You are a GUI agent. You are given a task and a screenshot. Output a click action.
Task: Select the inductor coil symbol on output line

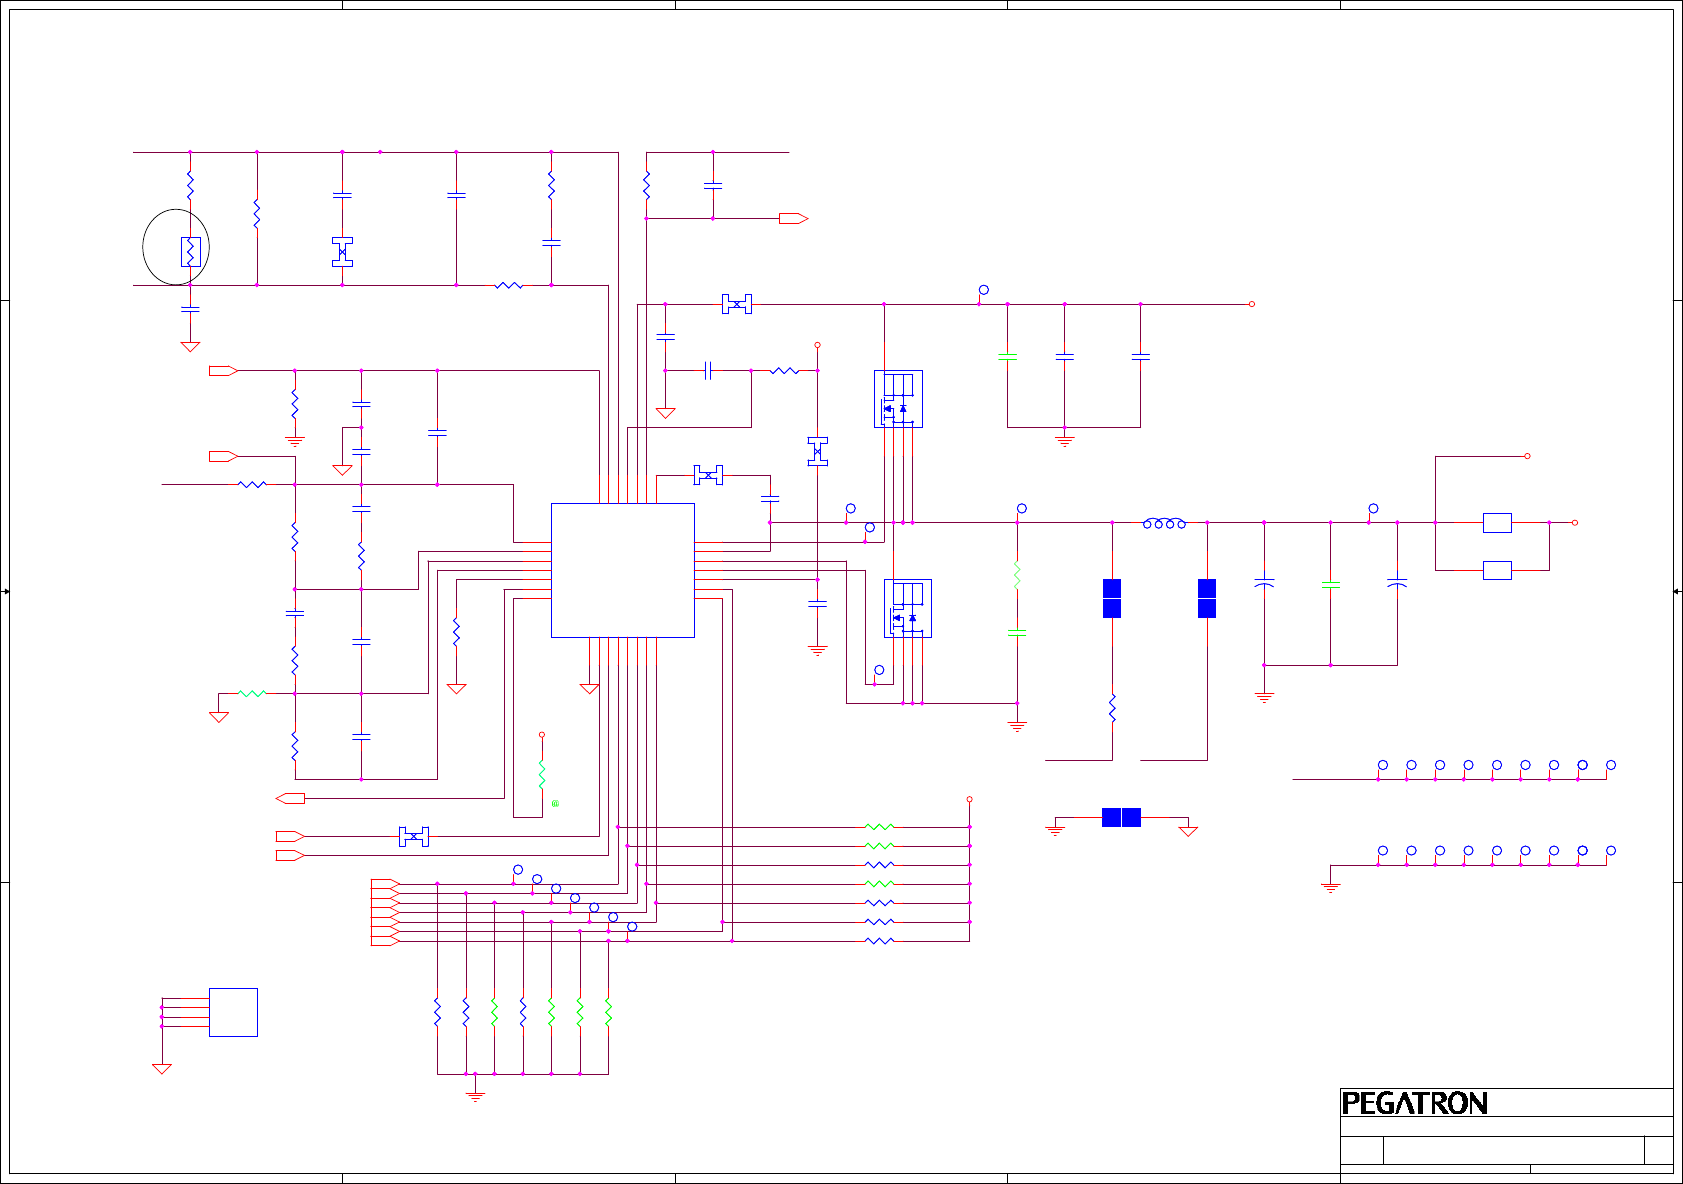[x=1164, y=523]
